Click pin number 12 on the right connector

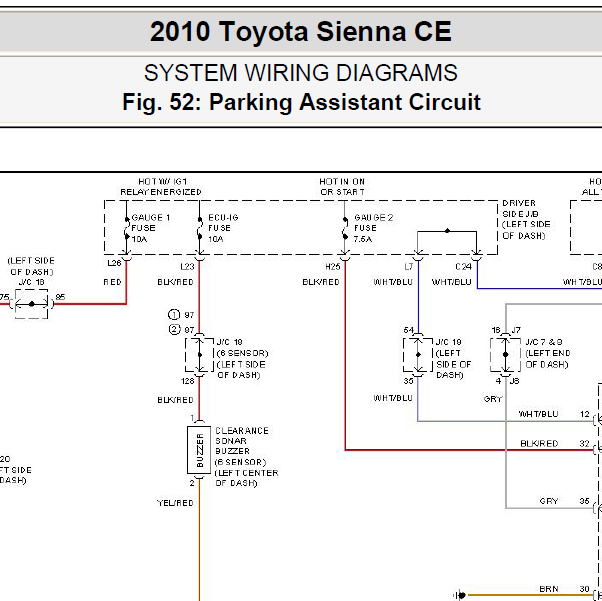(x=585, y=414)
